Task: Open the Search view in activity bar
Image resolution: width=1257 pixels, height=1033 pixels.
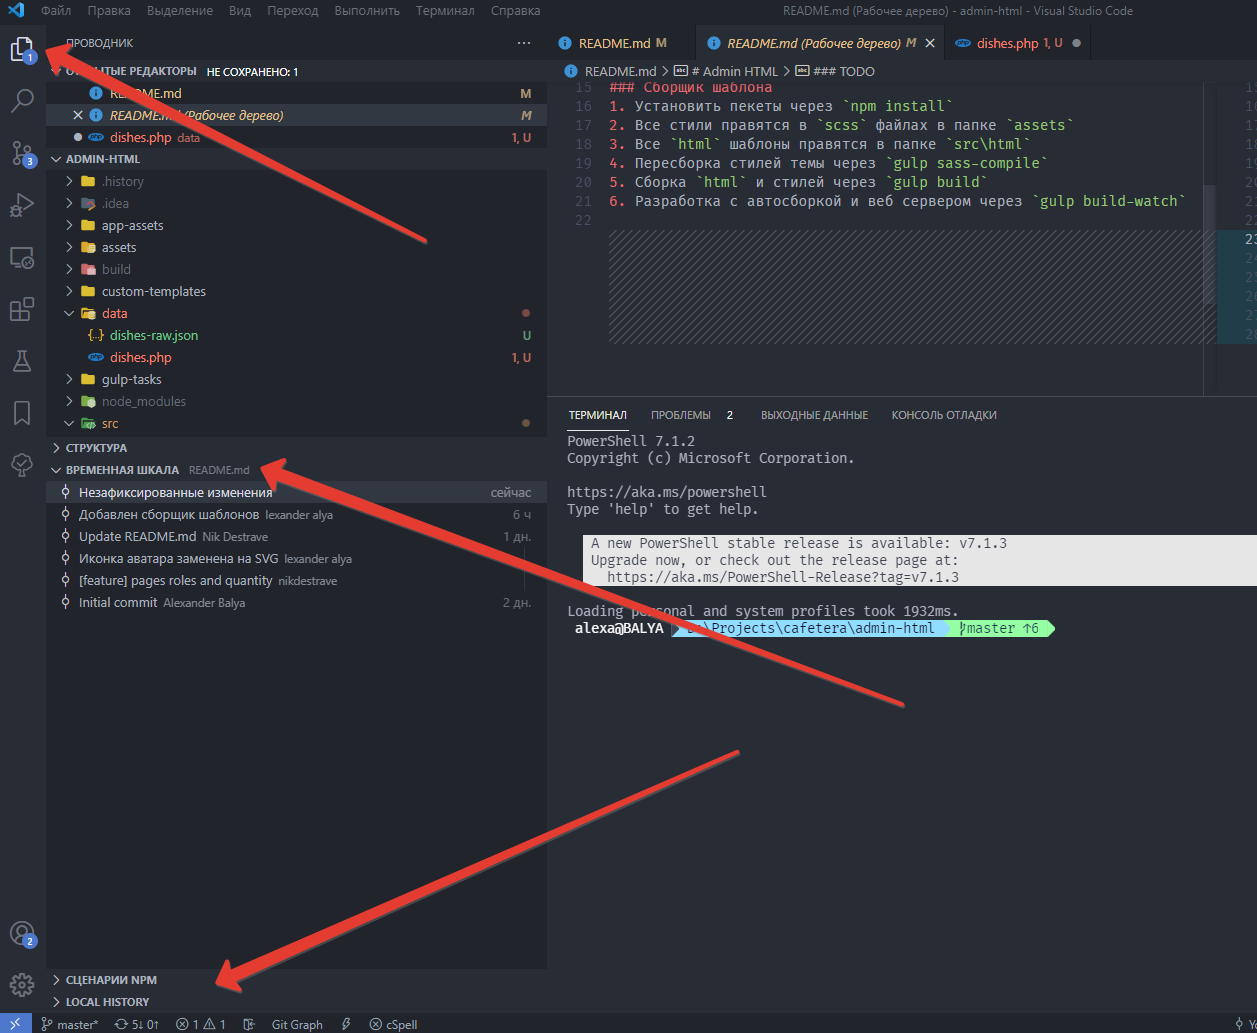Action: pyautogui.click(x=22, y=101)
